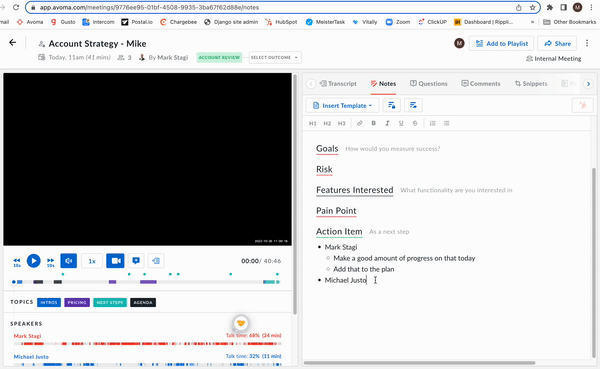Go back using the left arrow icon
The height and width of the screenshot is (369, 600).
click(x=13, y=42)
